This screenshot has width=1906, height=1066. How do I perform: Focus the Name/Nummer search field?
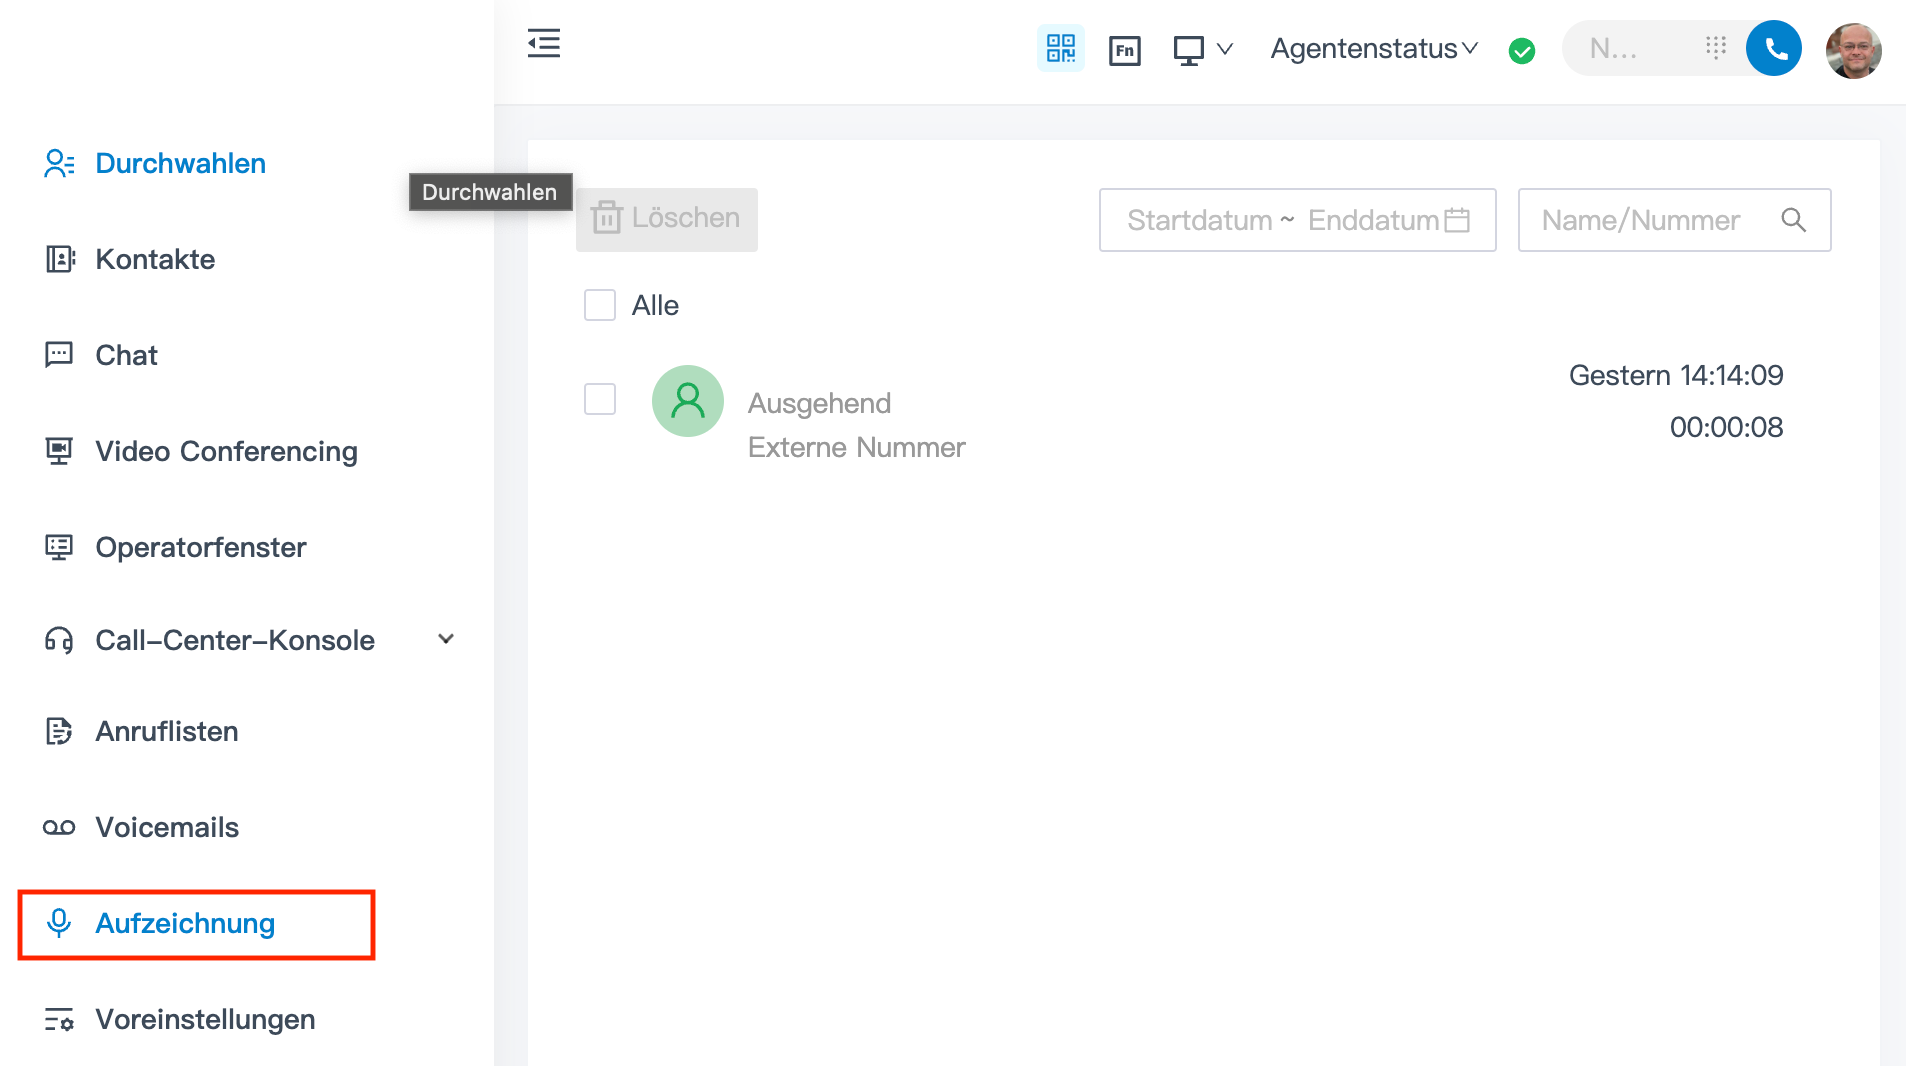click(x=1655, y=220)
